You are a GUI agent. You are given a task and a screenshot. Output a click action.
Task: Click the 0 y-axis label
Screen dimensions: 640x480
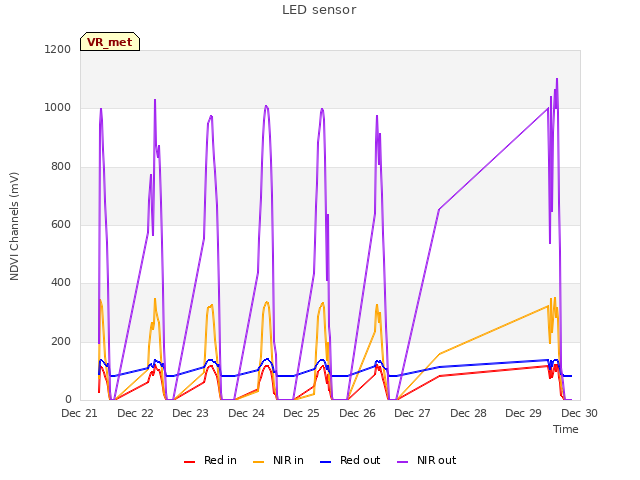(68, 399)
